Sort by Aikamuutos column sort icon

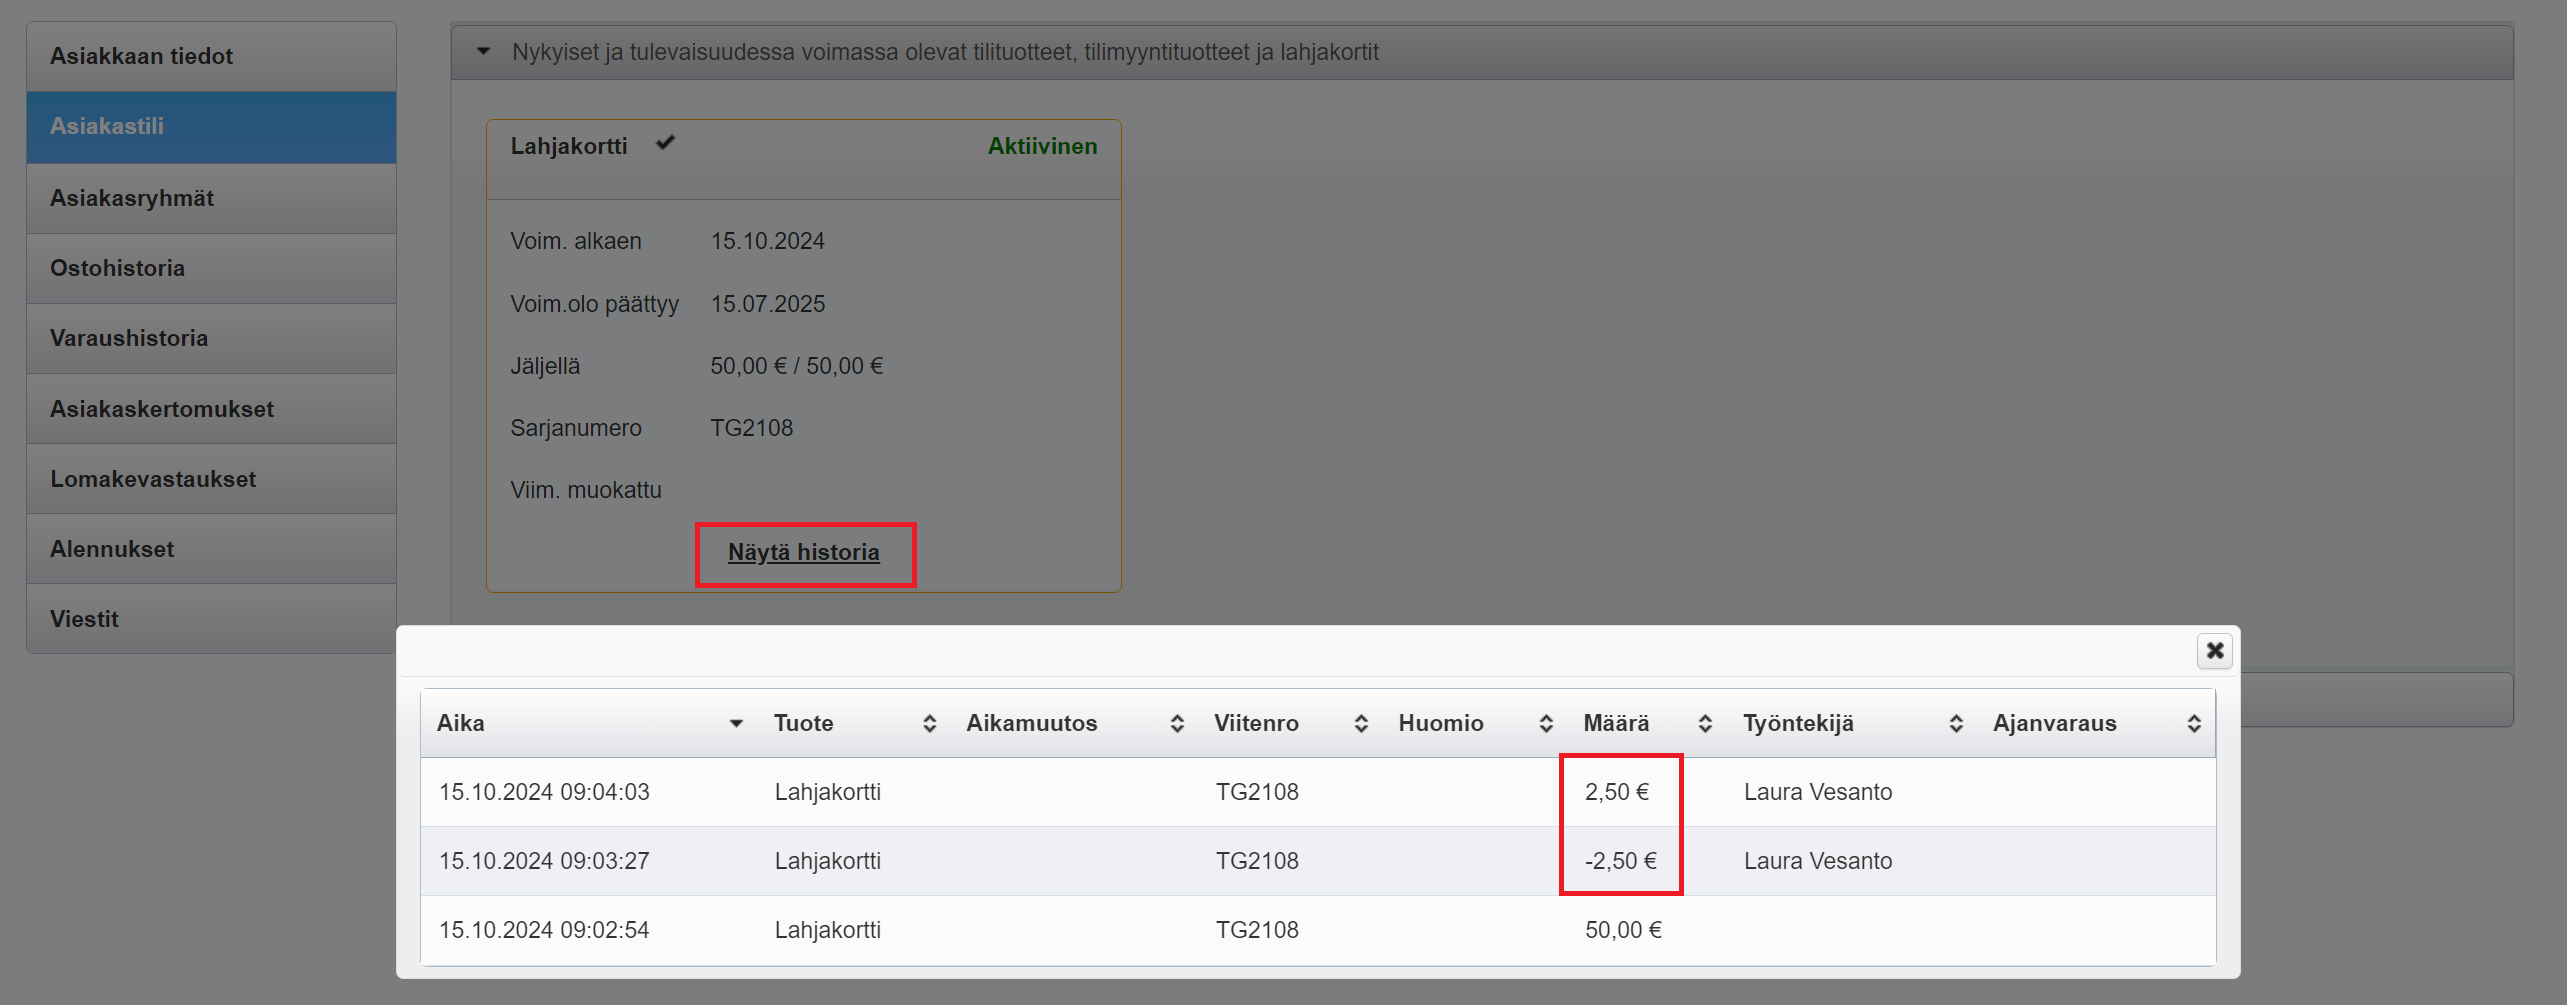pos(1177,723)
